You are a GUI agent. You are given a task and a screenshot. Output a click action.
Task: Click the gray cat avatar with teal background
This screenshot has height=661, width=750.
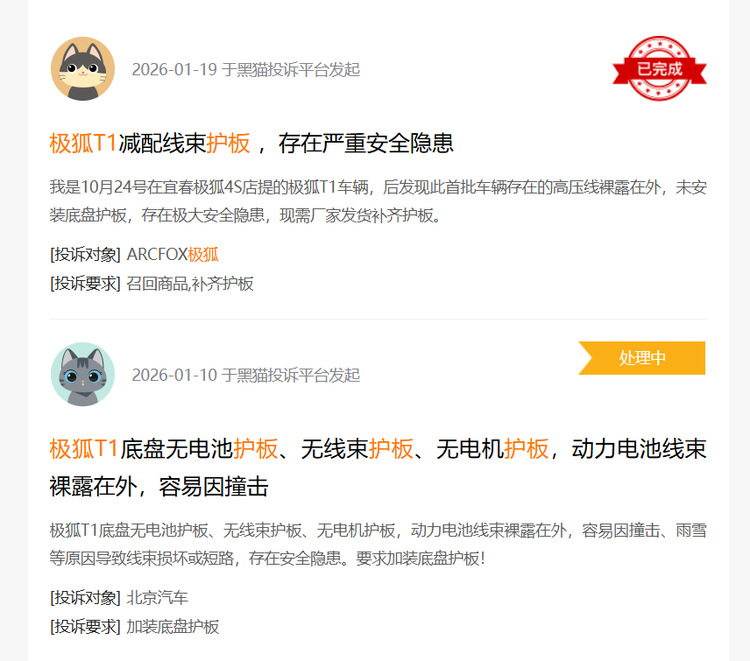click(83, 374)
